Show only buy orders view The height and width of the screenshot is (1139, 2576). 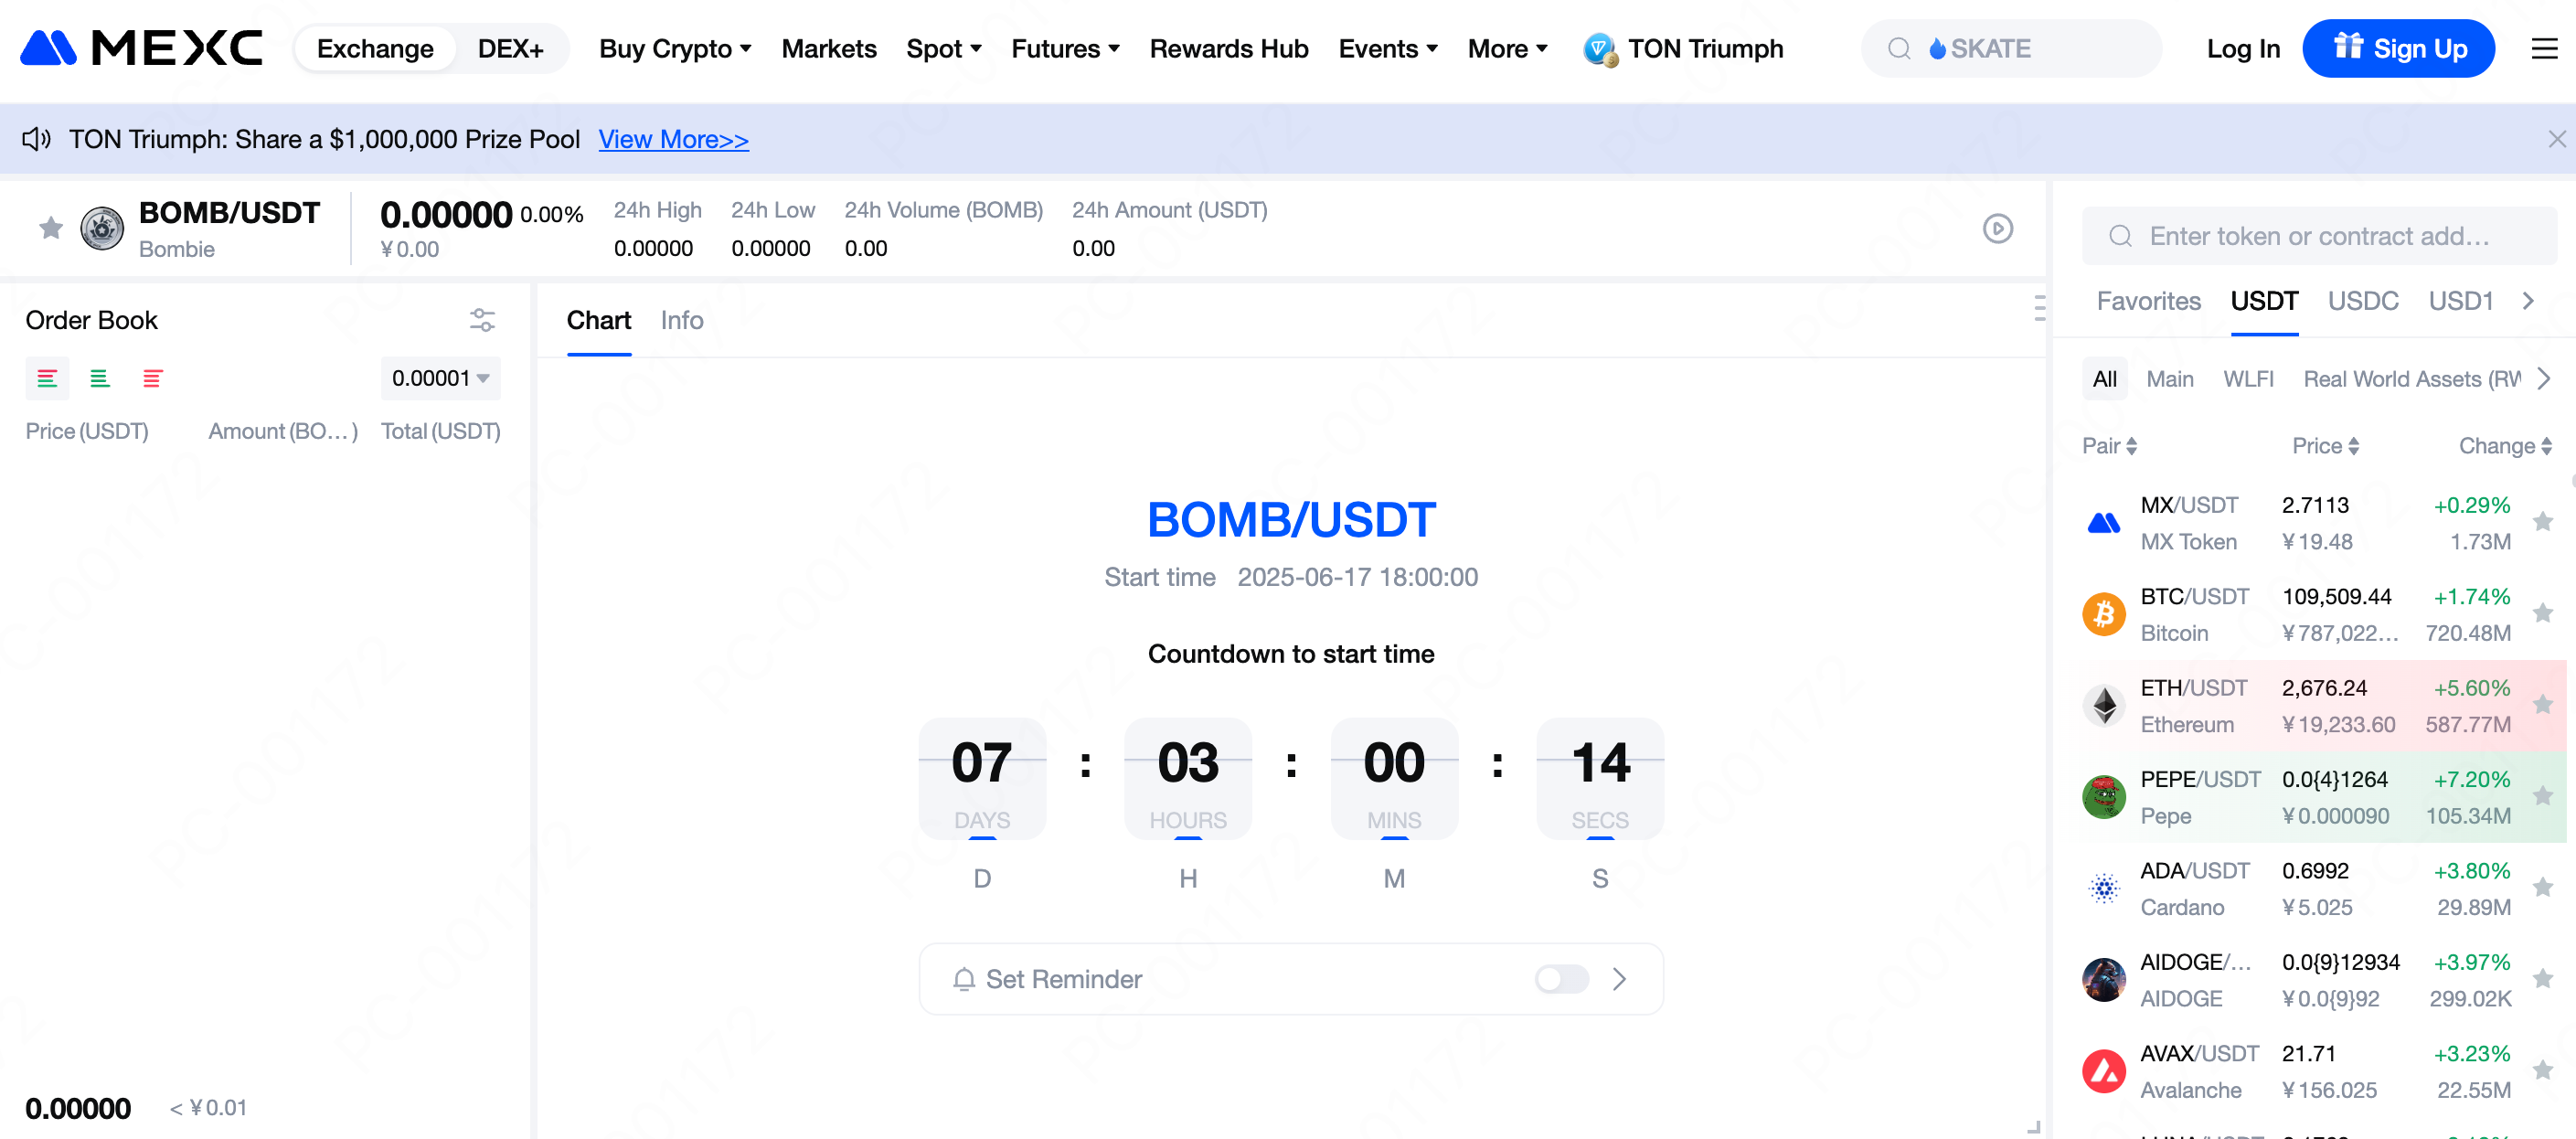(99, 378)
